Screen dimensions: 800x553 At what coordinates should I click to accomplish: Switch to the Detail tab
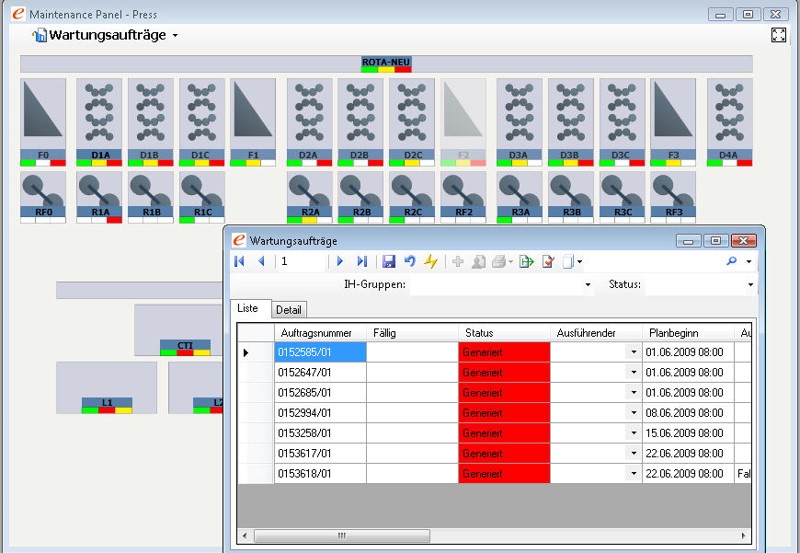(288, 310)
